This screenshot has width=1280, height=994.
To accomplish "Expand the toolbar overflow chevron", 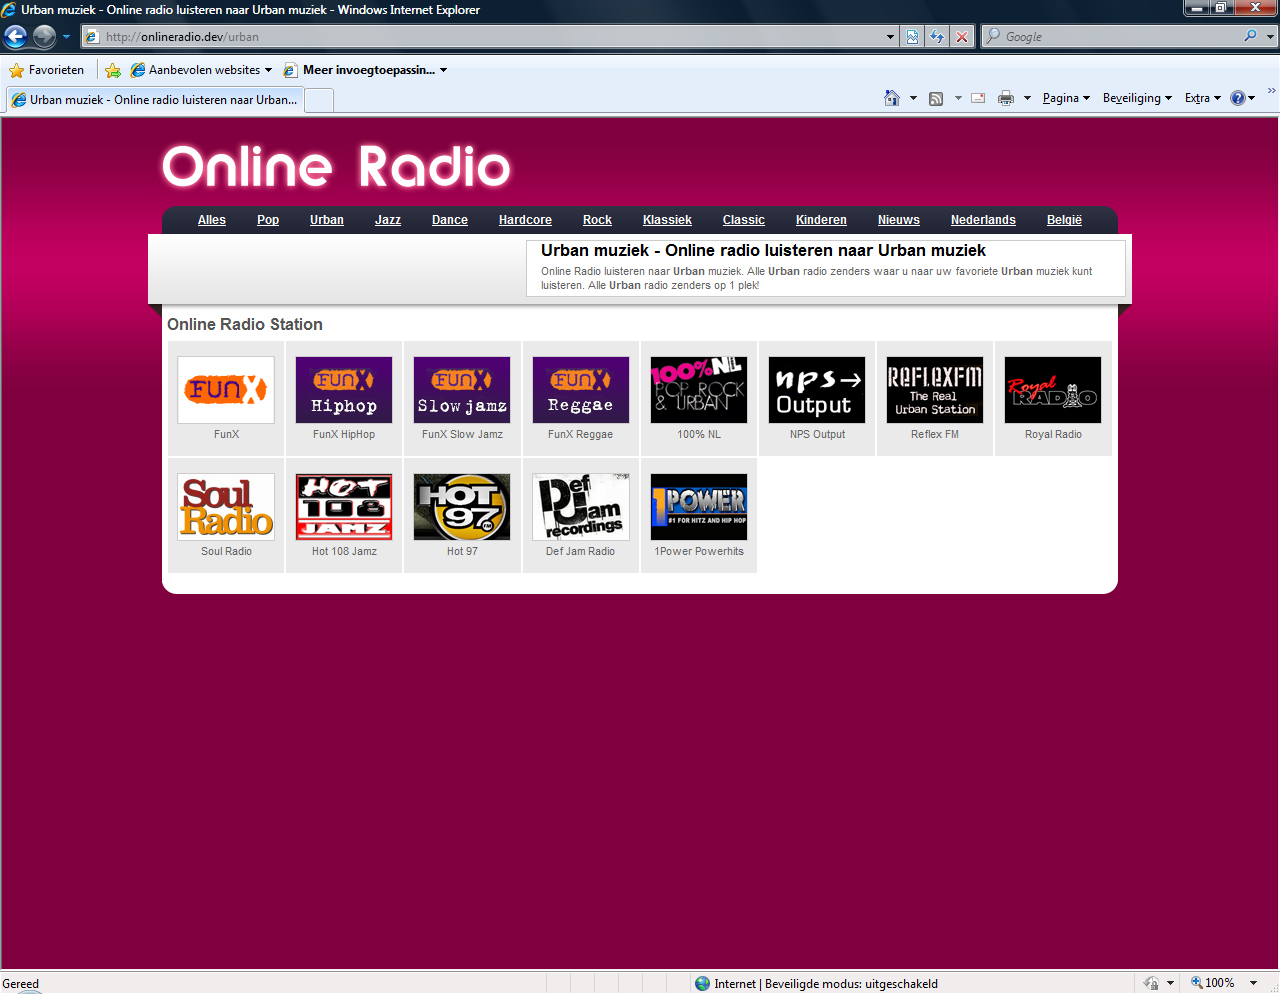I will (x=1272, y=91).
